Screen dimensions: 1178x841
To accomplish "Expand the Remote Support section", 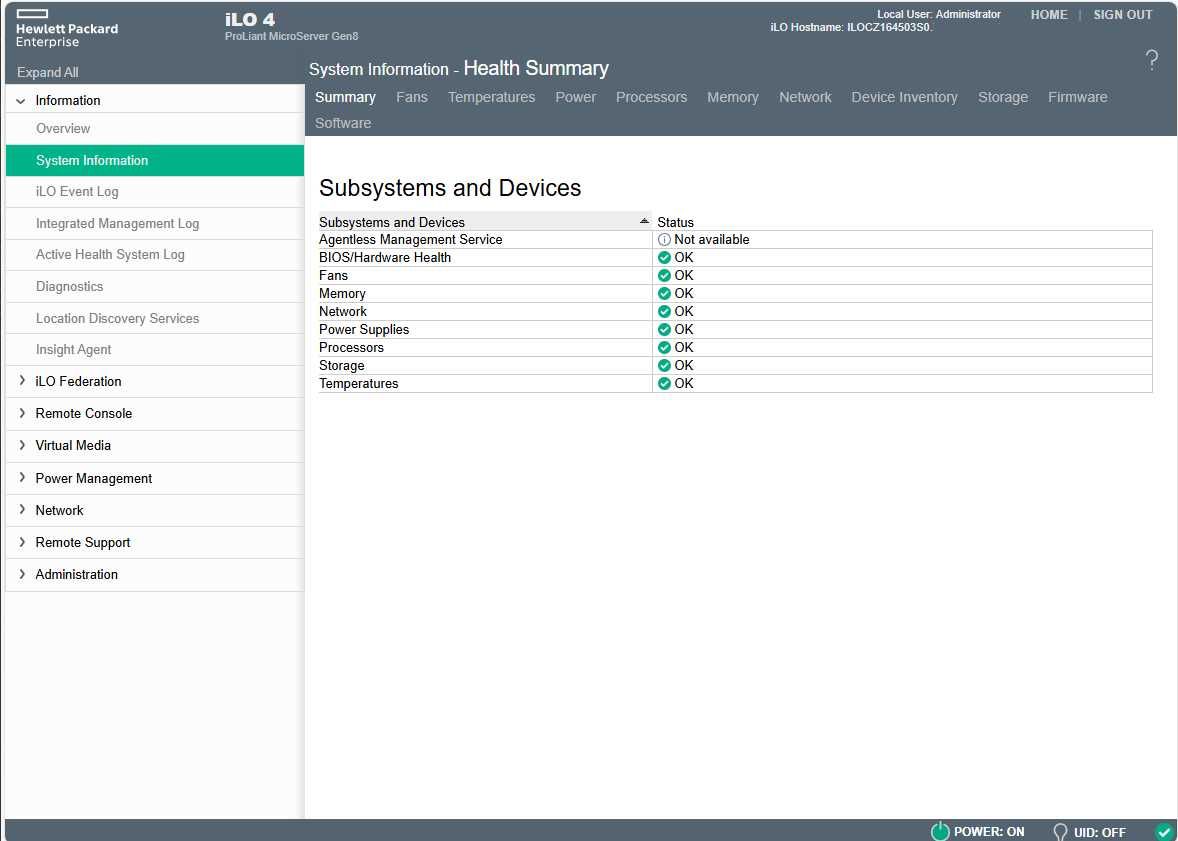I will [x=22, y=542].
